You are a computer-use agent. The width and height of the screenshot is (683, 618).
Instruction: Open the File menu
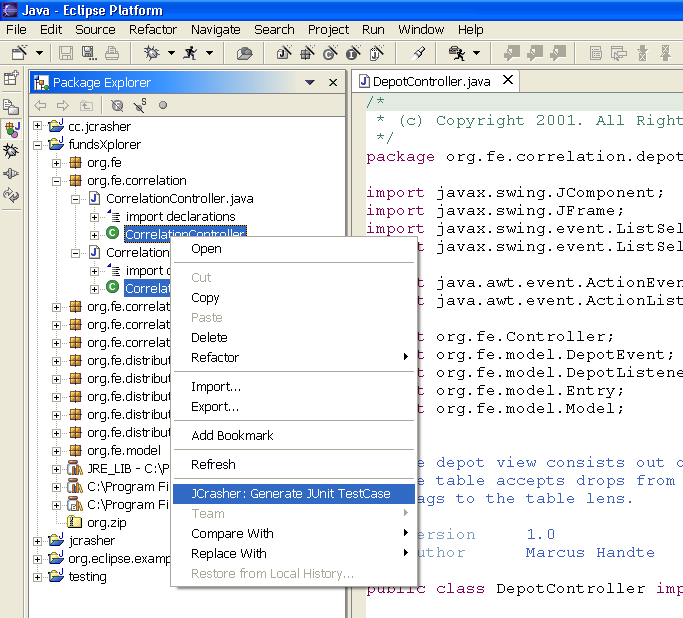(x=16, y=30)
